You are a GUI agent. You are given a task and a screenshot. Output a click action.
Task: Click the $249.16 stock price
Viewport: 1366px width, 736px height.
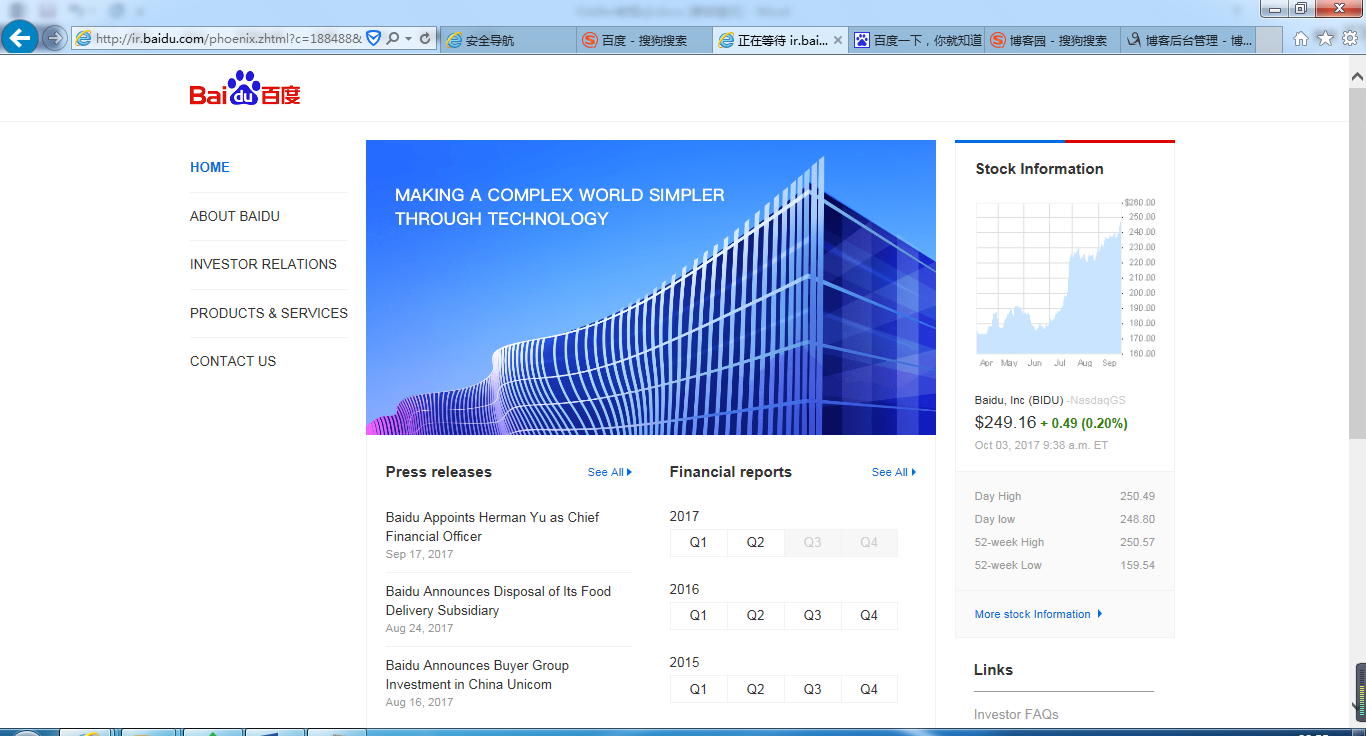(1005, 422)
